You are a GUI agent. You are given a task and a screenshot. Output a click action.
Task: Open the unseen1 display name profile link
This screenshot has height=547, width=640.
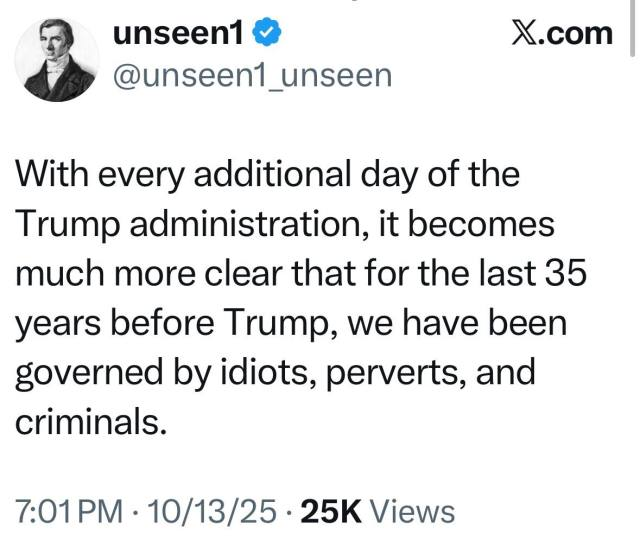(180, 34)
